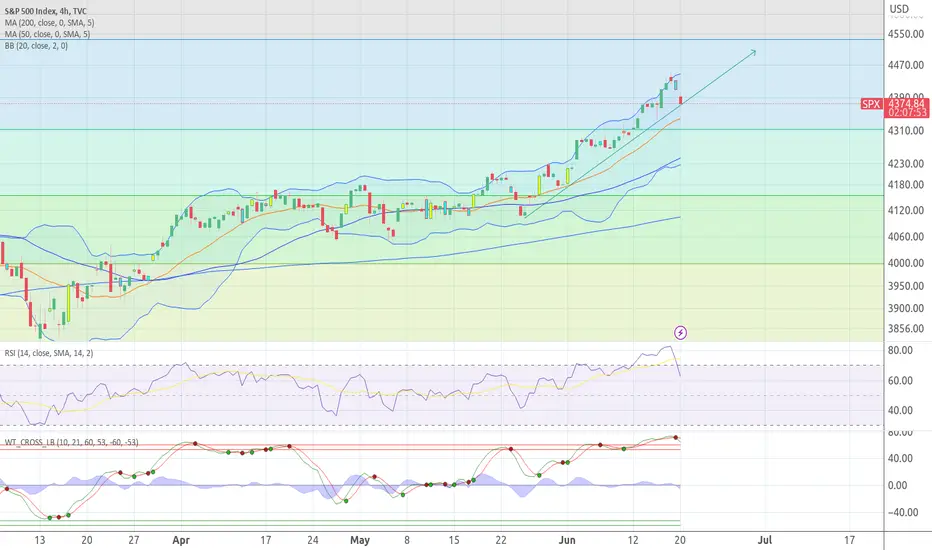Click the purple lightning bolt event icon

click(x=681, y=332)
